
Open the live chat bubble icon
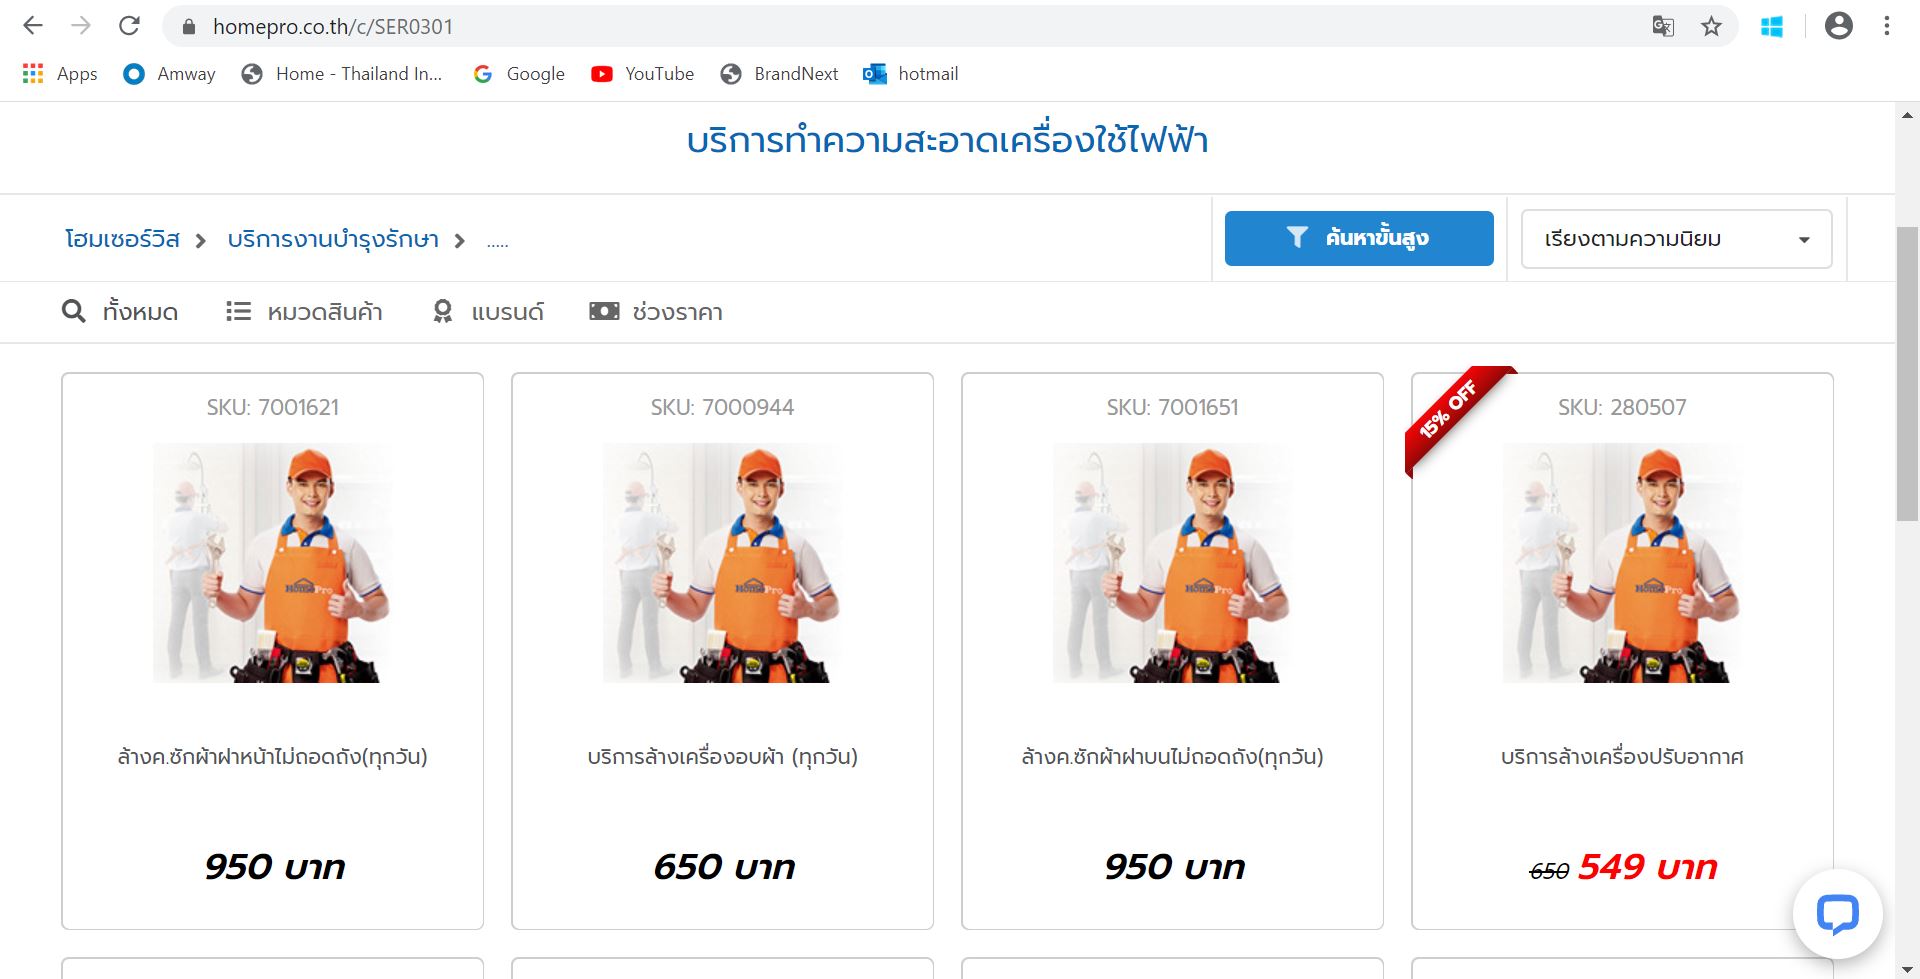(x=1837, y=914)
